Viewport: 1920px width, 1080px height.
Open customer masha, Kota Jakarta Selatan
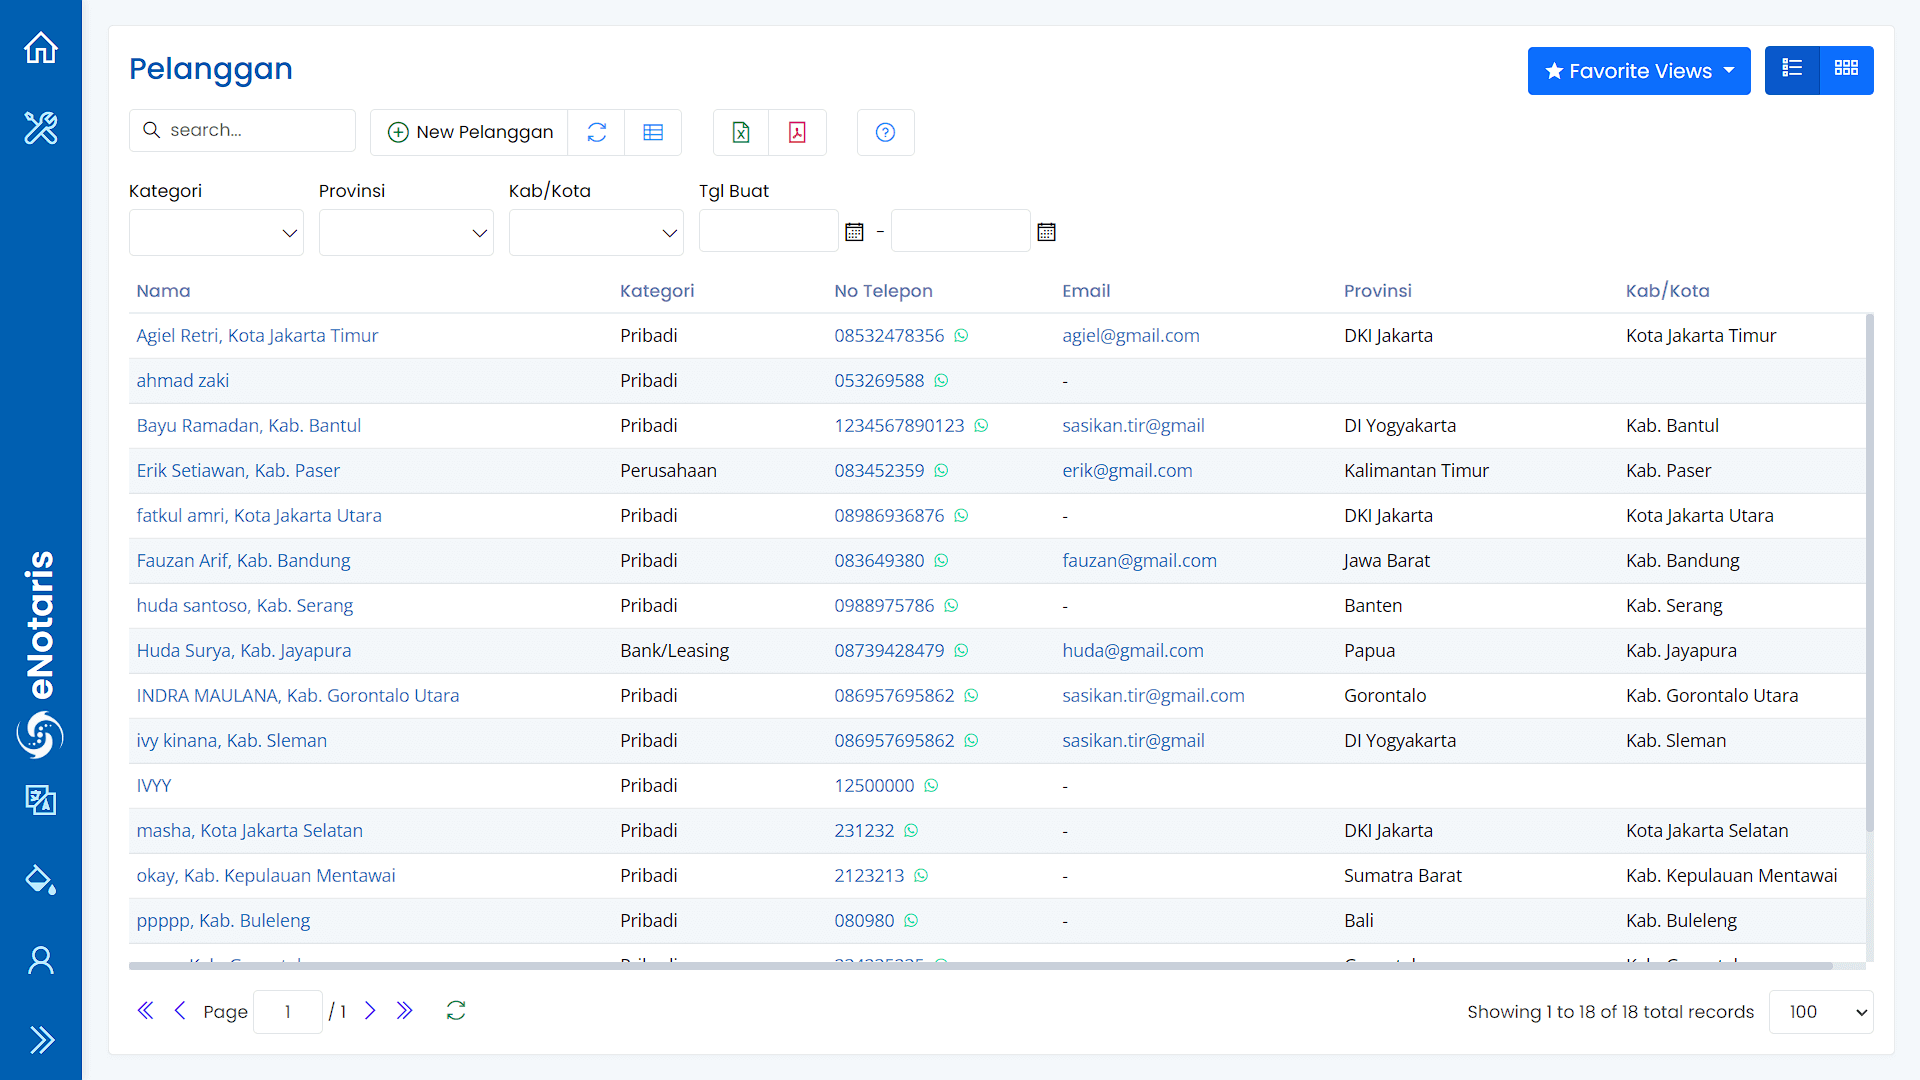coord(249,831)
